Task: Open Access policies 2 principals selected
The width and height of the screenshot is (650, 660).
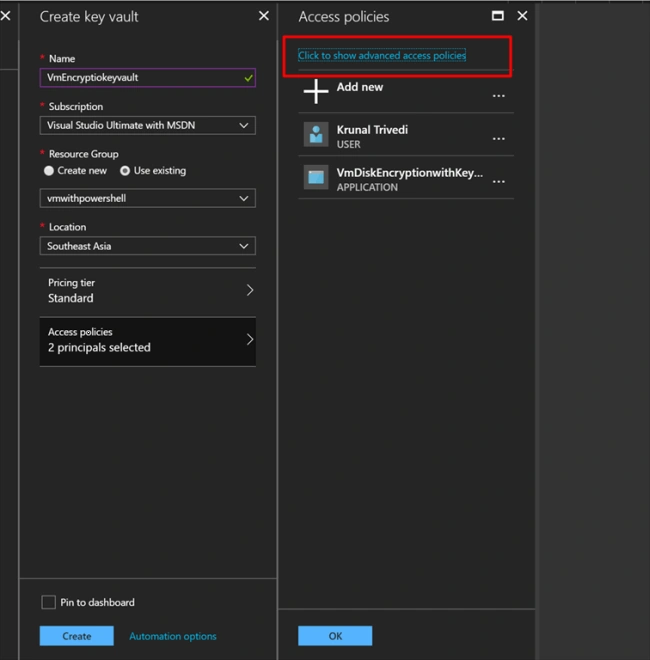Action: click(x=147, y=340)
